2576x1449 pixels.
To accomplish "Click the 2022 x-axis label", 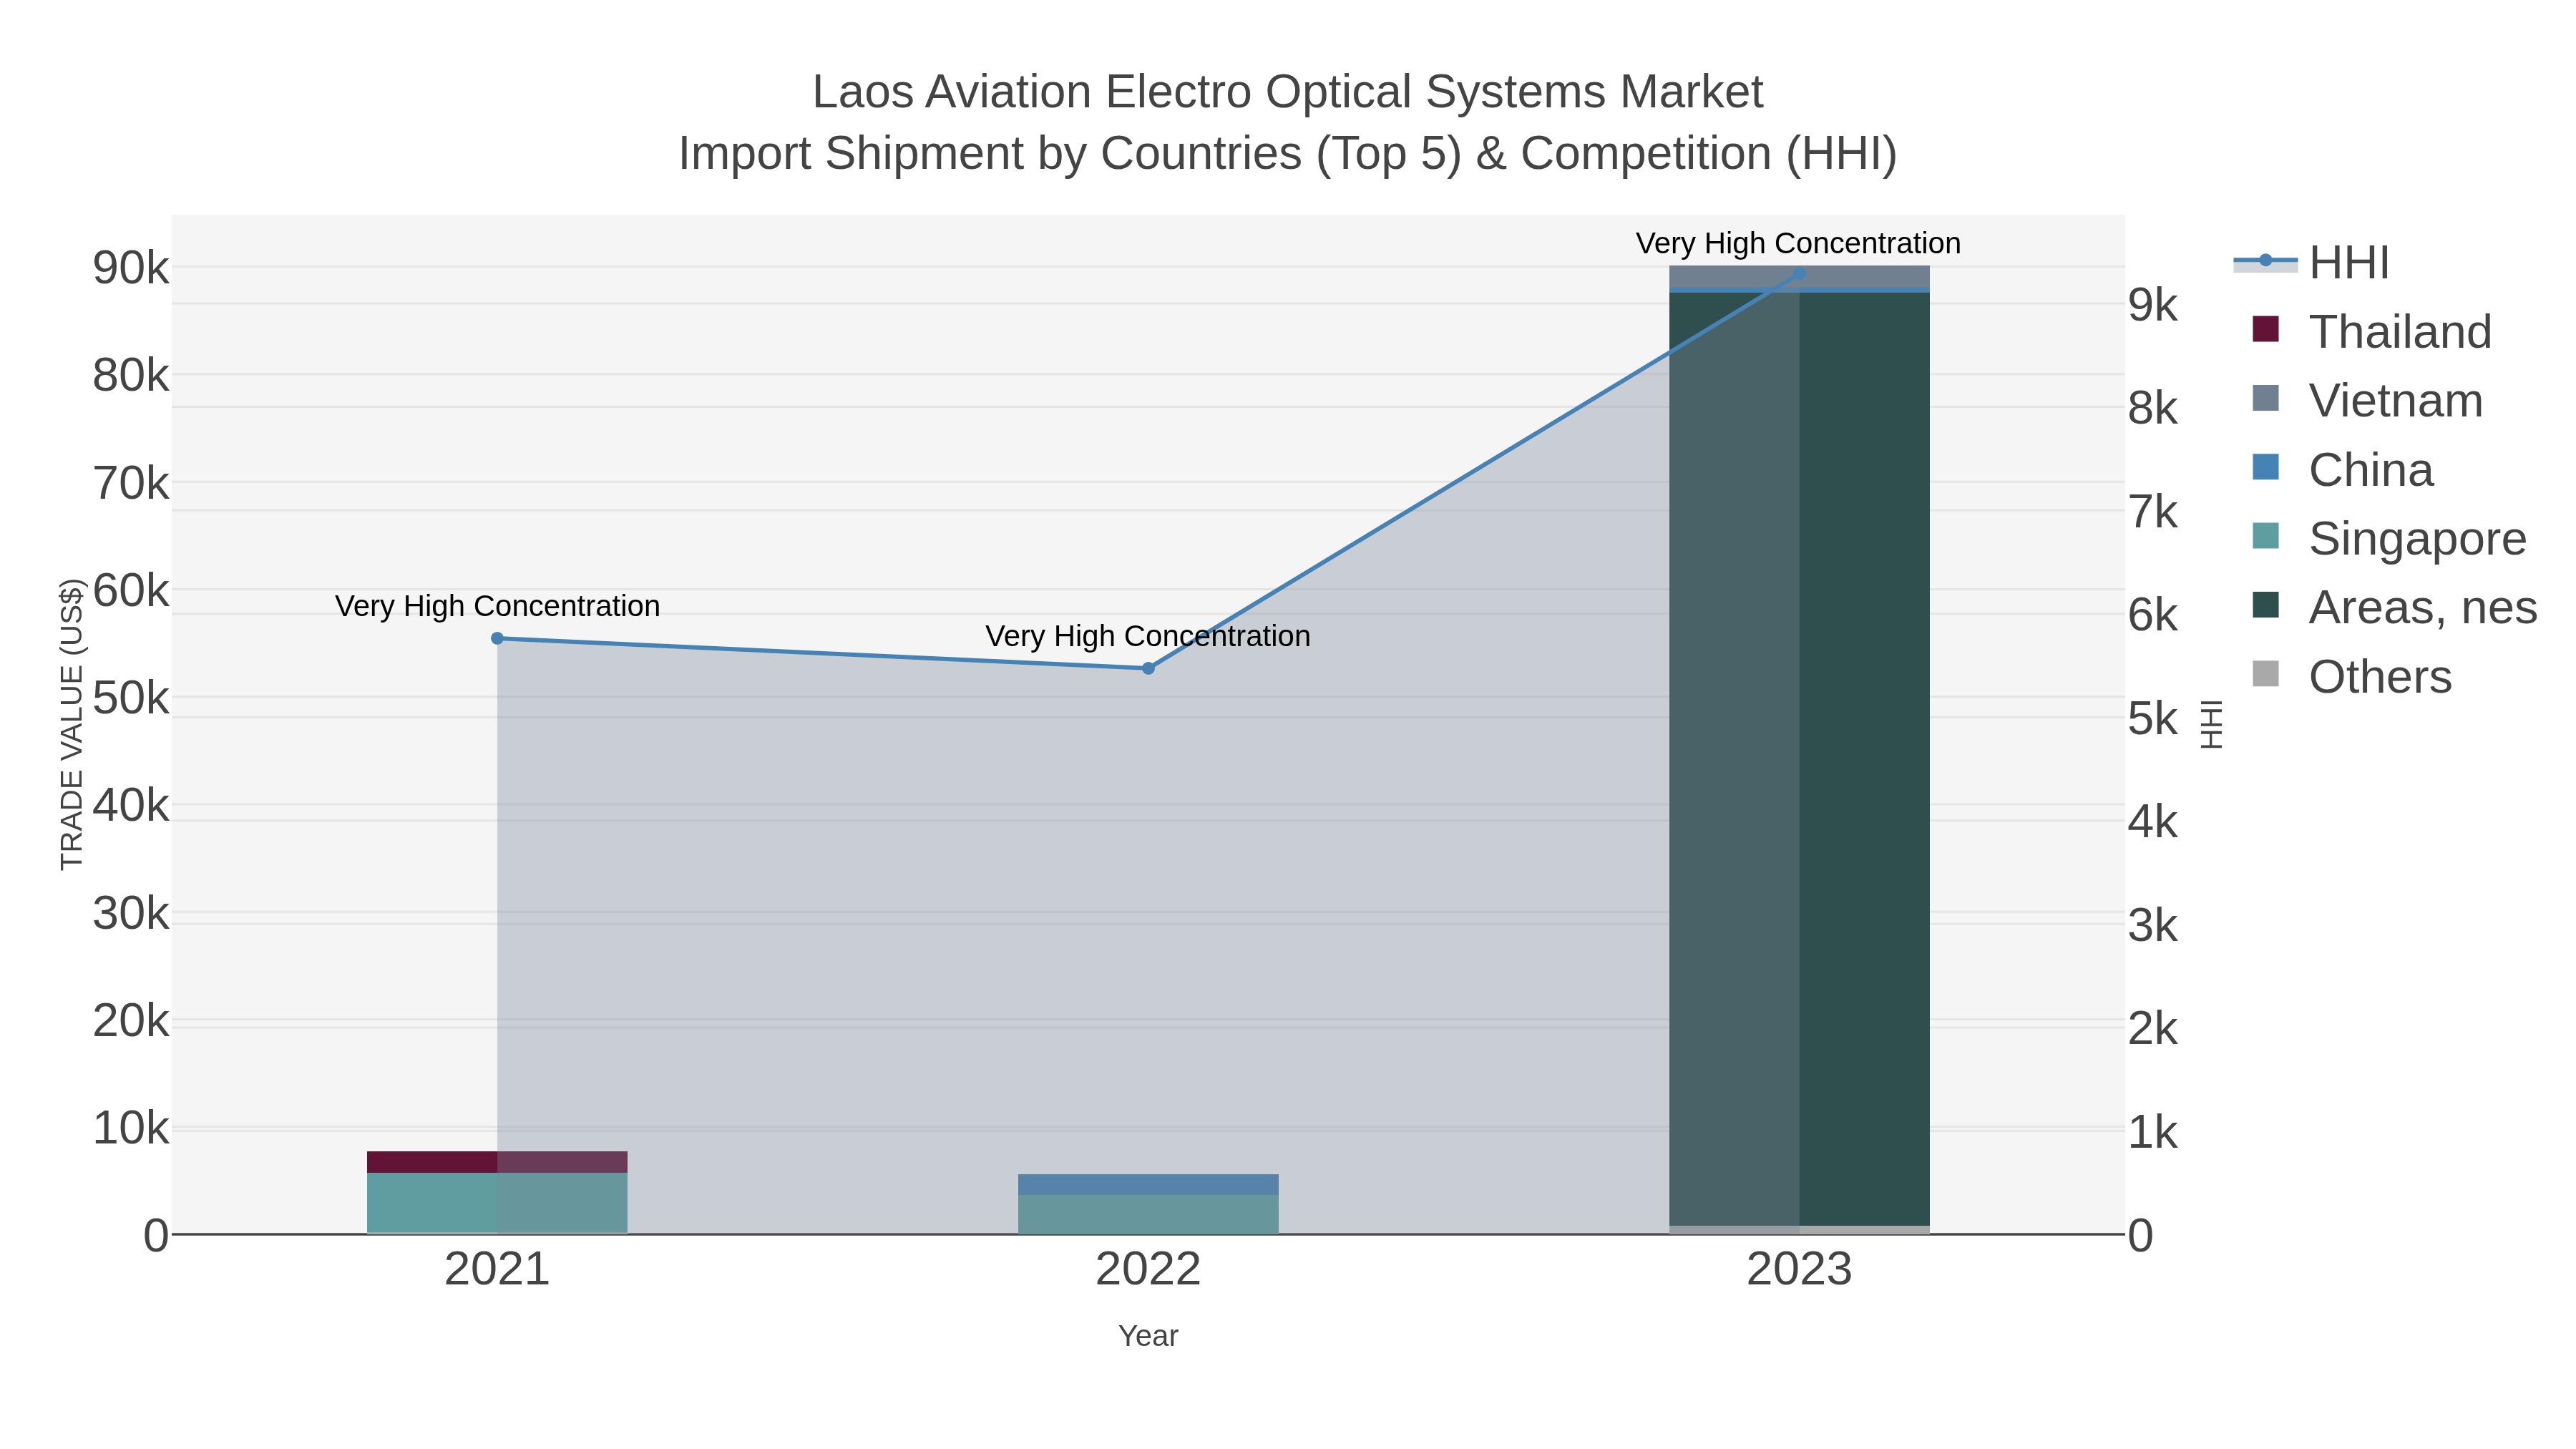I will (x=1148, y=1270).
